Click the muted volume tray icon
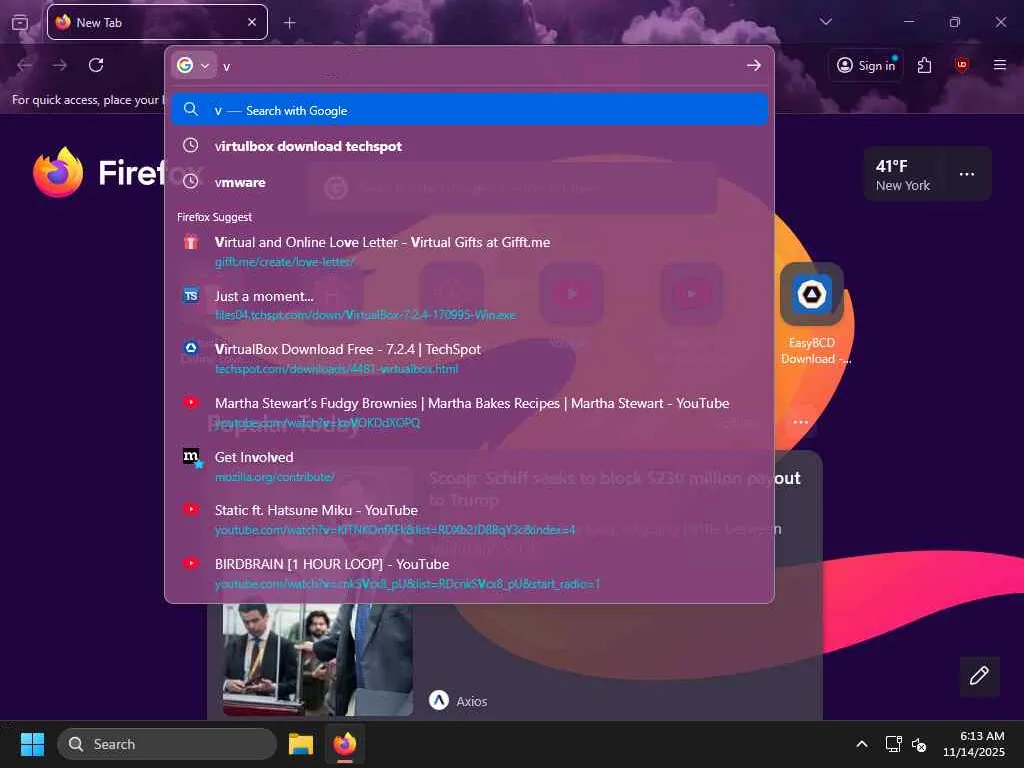Viewport: 1024px width, 768px height. coord(919,744)
